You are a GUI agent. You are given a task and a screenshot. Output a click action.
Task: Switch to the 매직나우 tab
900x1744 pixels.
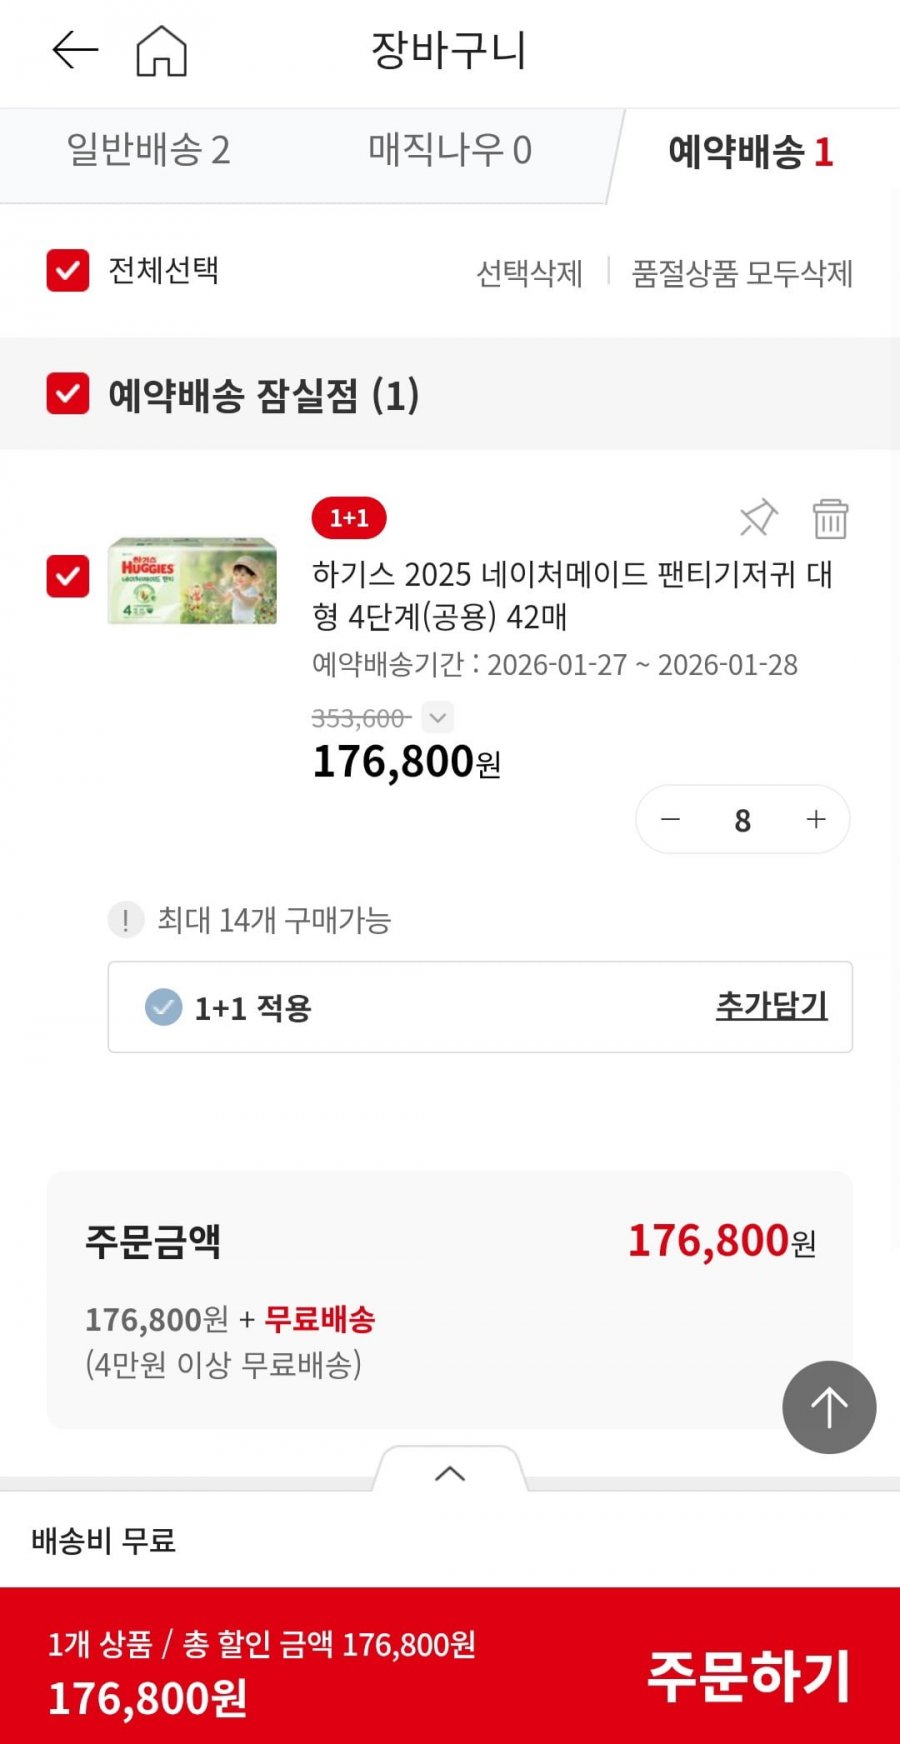pyautogui.click(x=449, y=151)
